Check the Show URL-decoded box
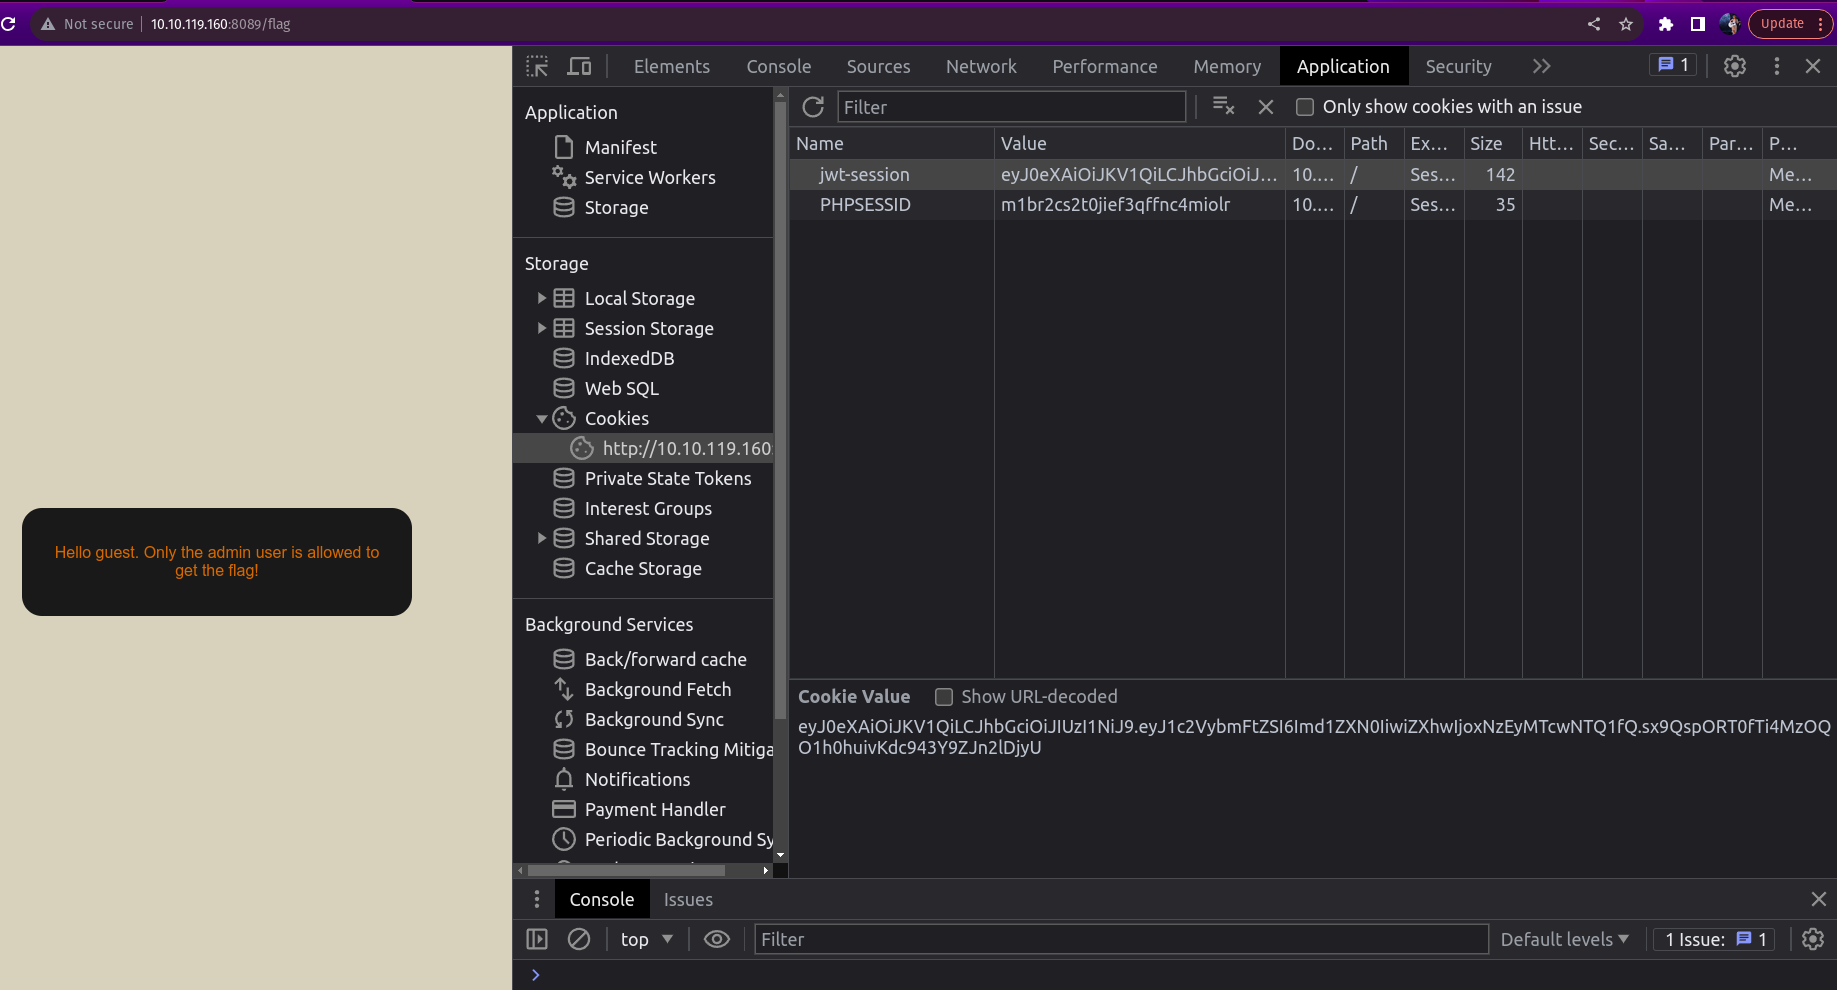The image size is (1837, 990). pyautogui.click(x=943, y=697)
